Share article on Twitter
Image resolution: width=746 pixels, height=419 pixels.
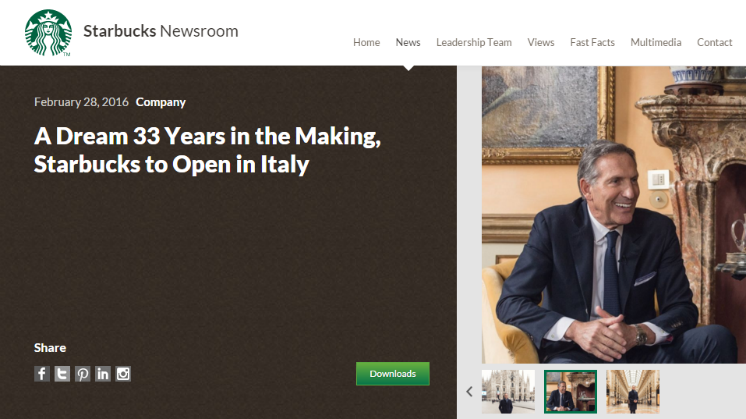(62, 374)
